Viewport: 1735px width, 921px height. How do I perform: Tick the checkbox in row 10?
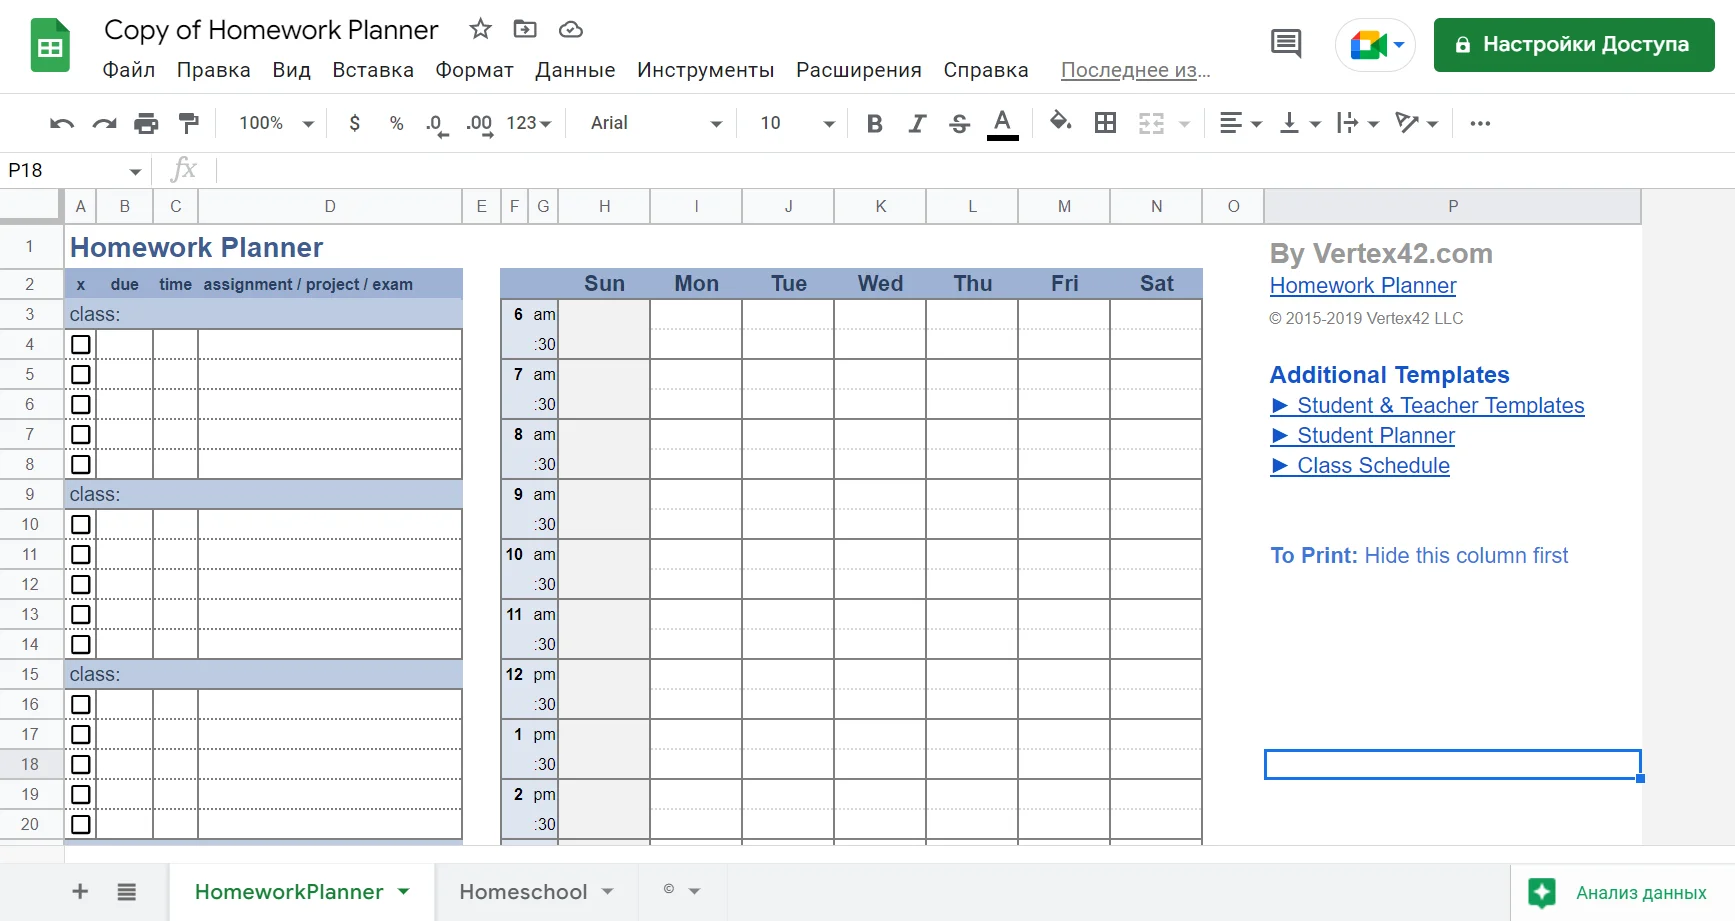[x=81, y=525]
